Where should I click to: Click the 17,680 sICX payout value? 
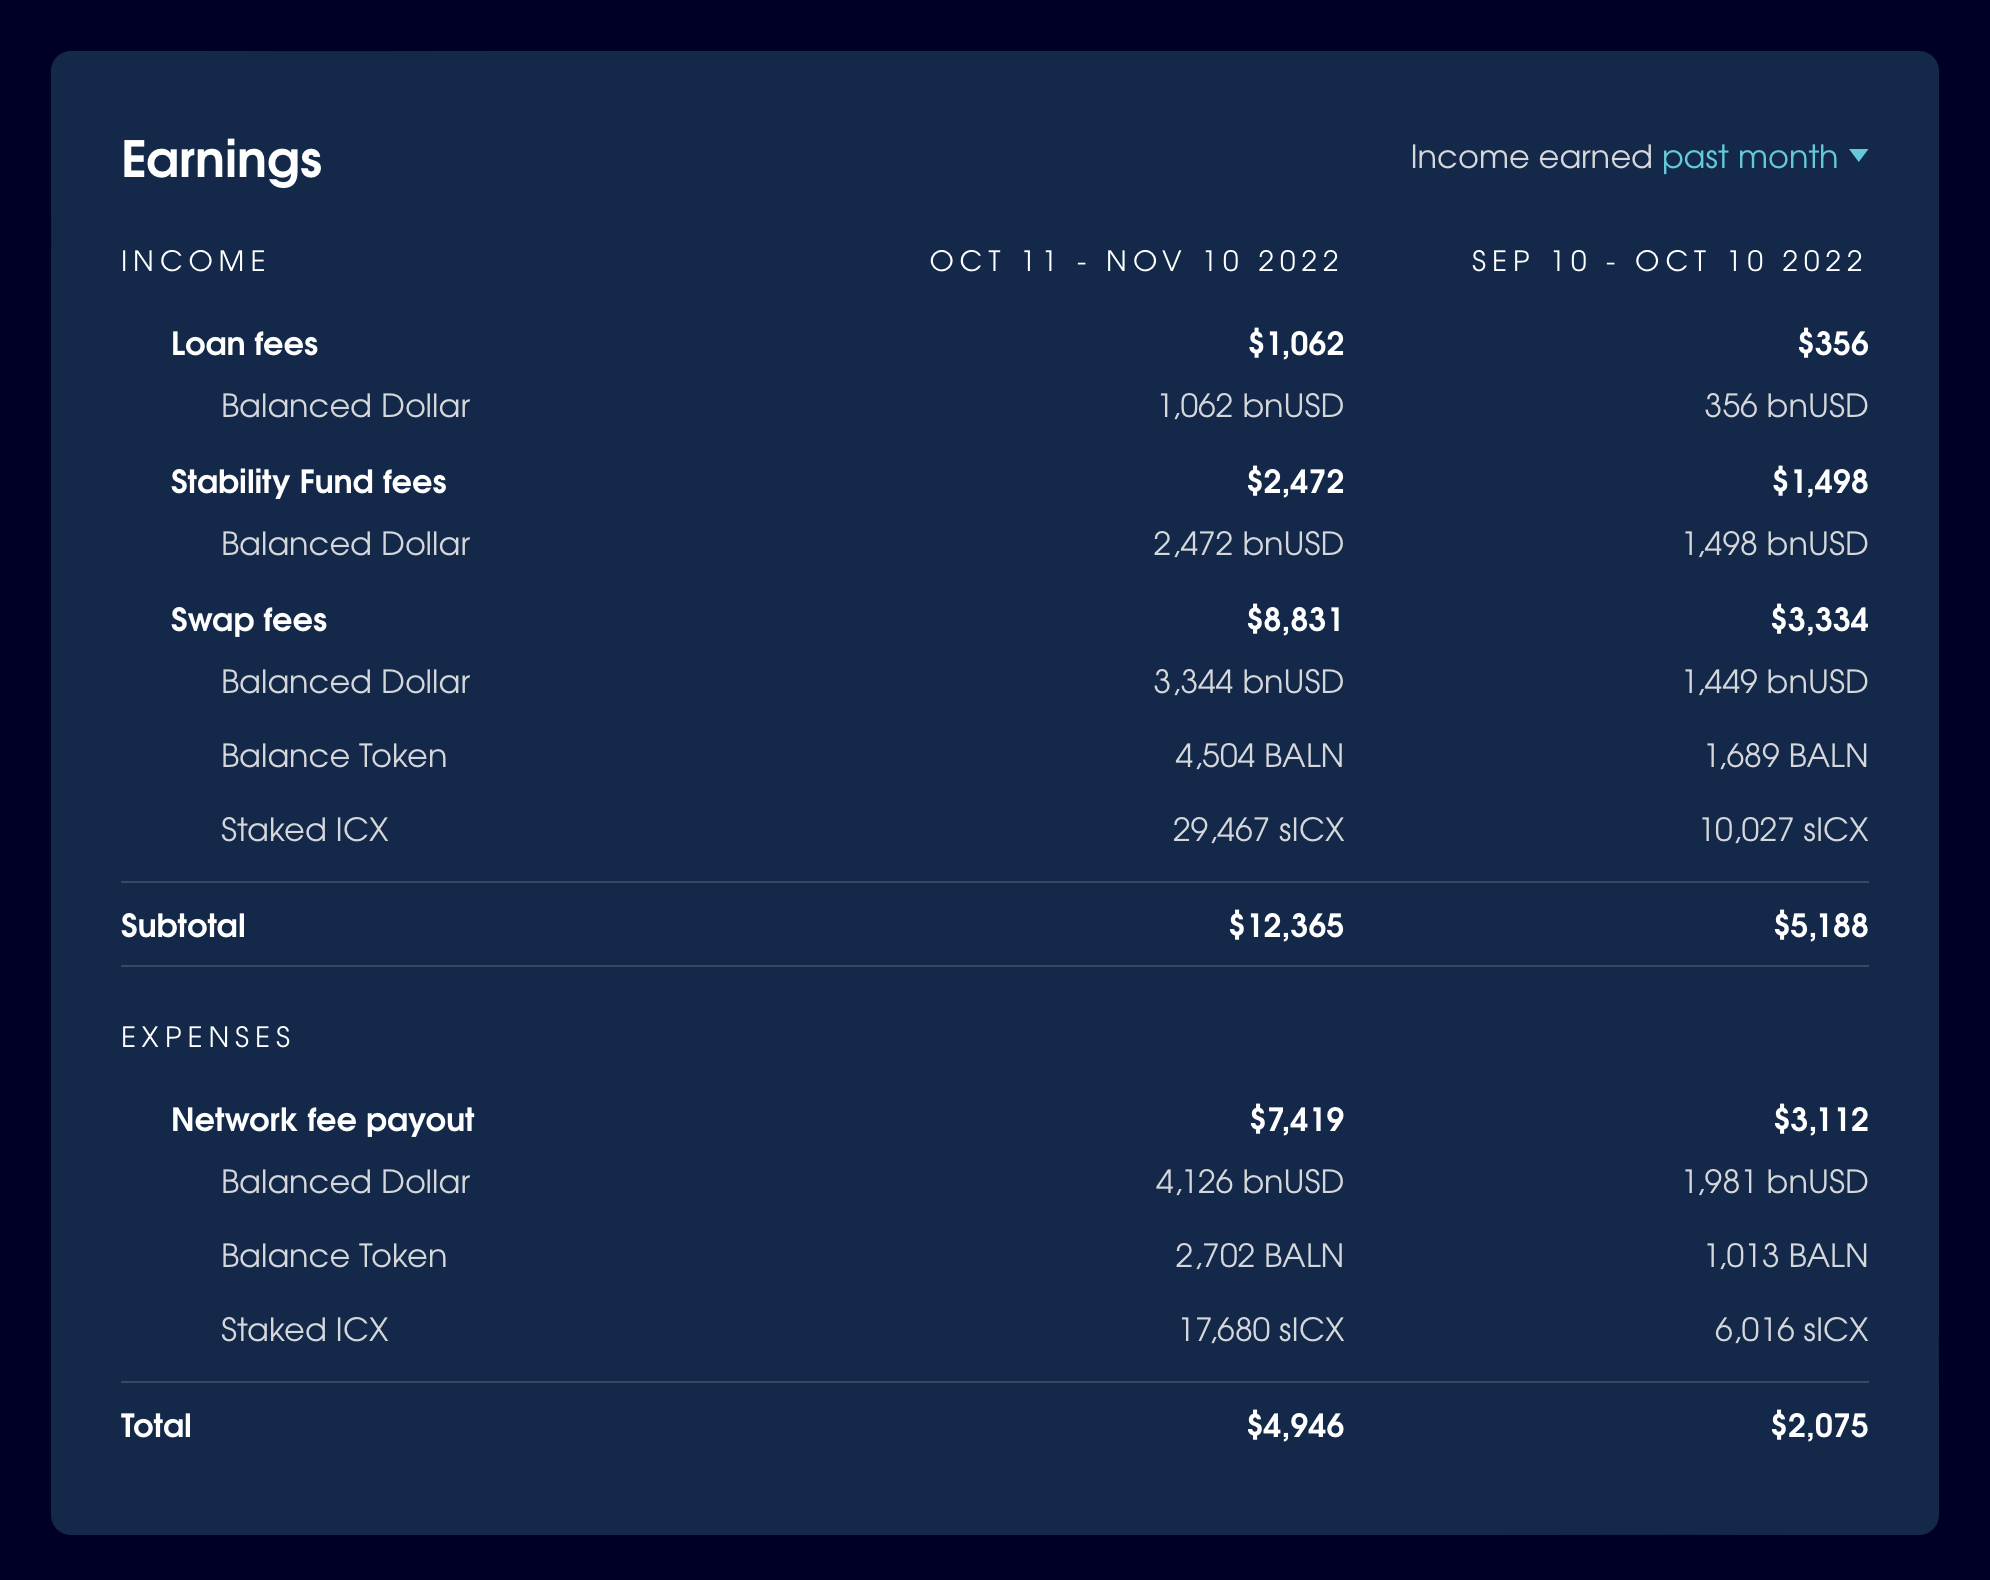point(1260,1330)
